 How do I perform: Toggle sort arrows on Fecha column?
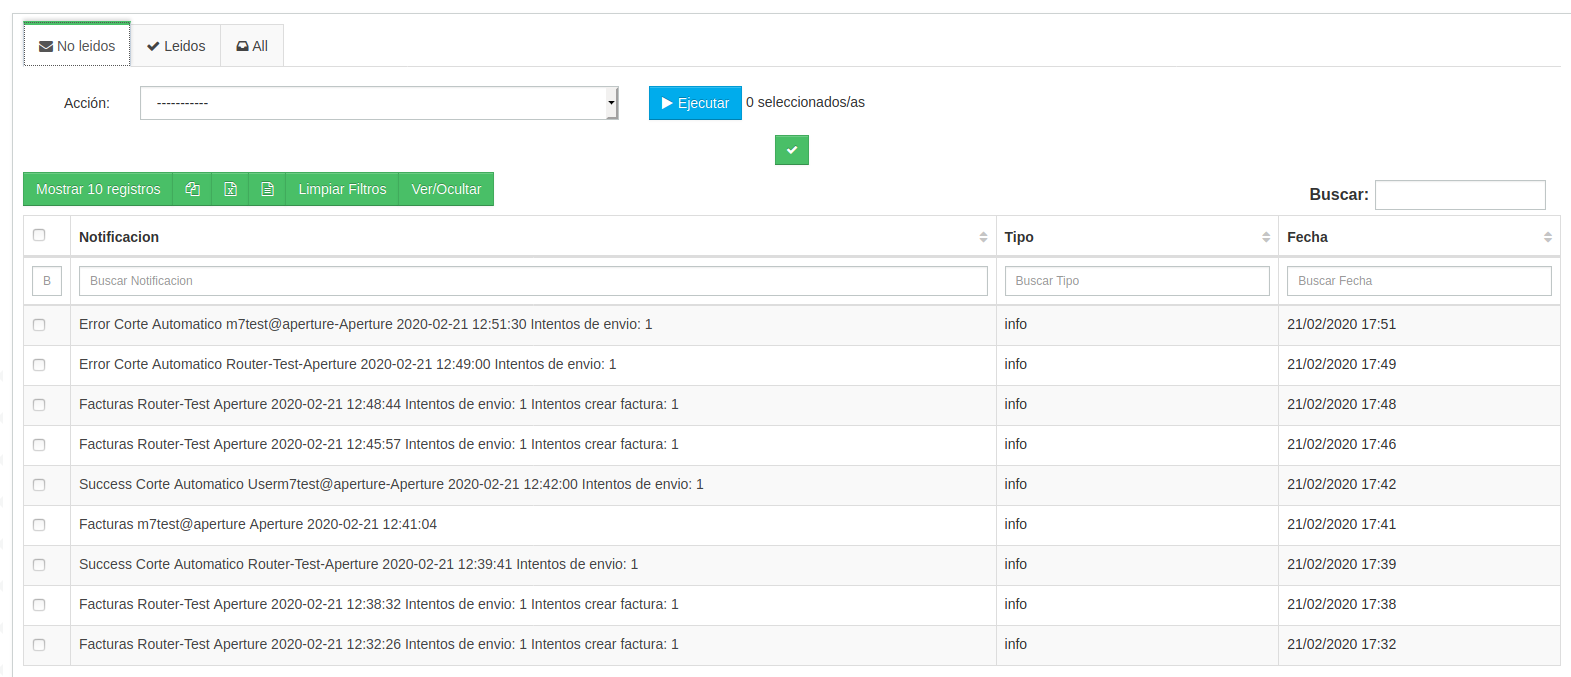pyautogui.click(x=1547, y=237)
